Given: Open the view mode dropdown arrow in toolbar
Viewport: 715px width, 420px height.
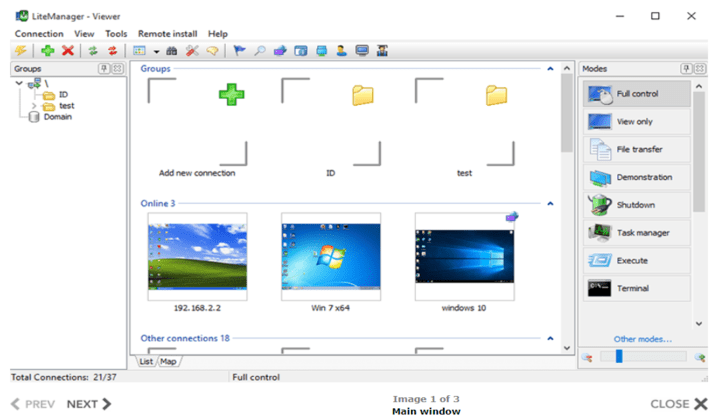Looking at the screenshot, I should pos(156,52).
